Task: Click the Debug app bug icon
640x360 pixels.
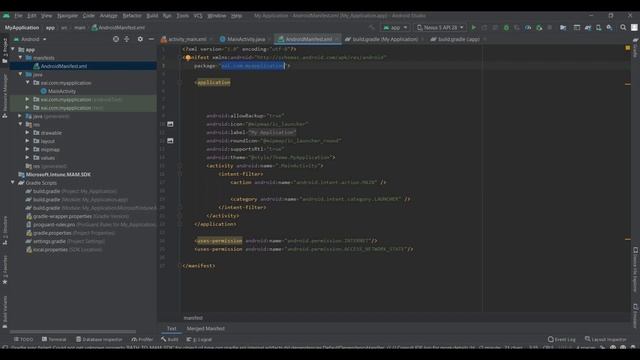Action: pos(506,28)
